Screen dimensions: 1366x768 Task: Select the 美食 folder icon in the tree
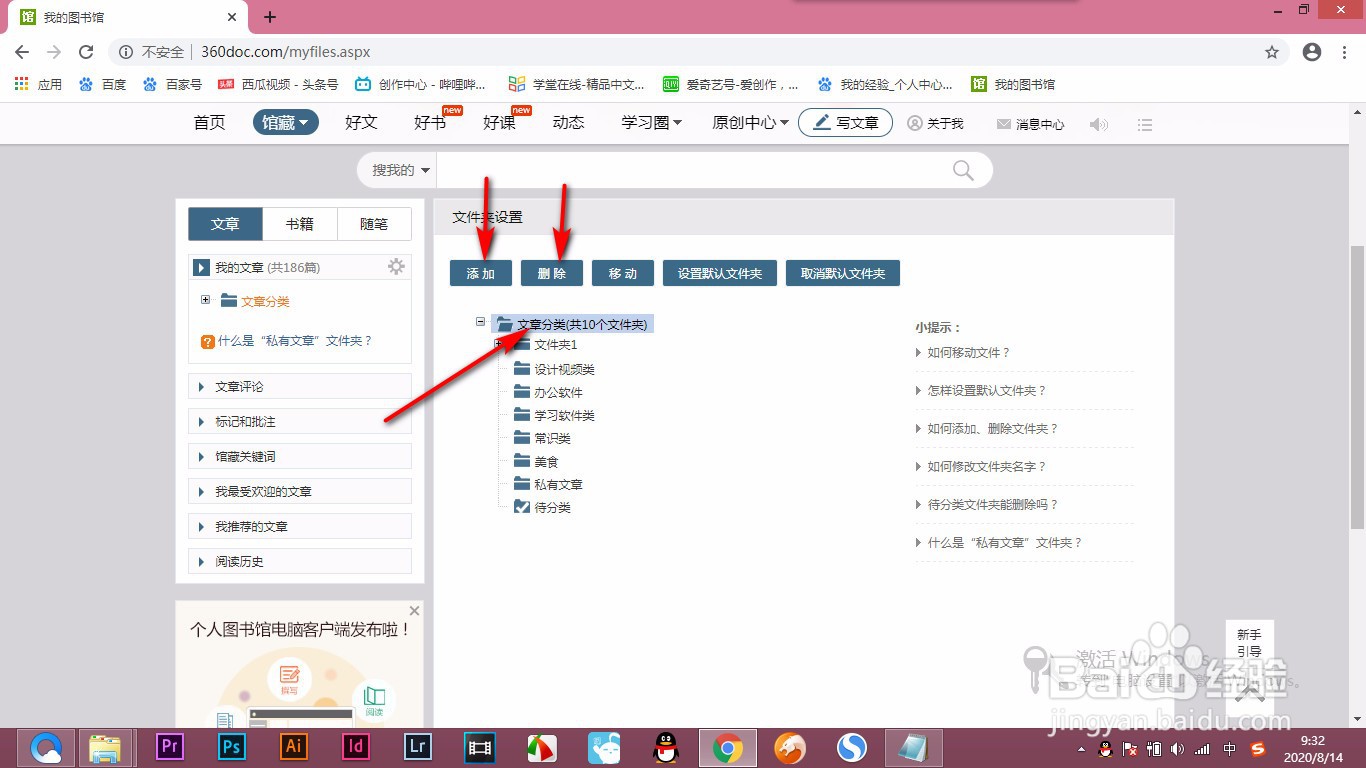(521, 461)
